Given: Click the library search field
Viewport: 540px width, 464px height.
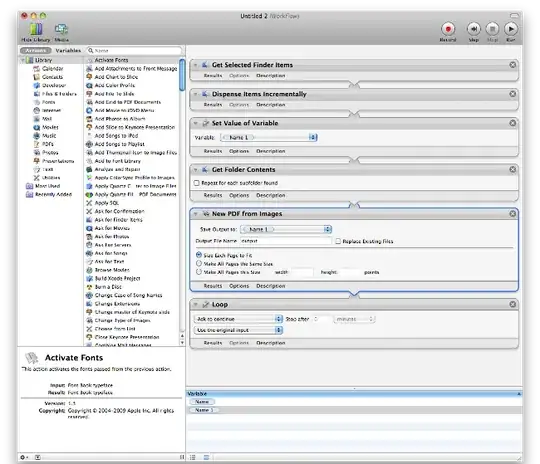Looking at the screenshot, I should 134,50.
